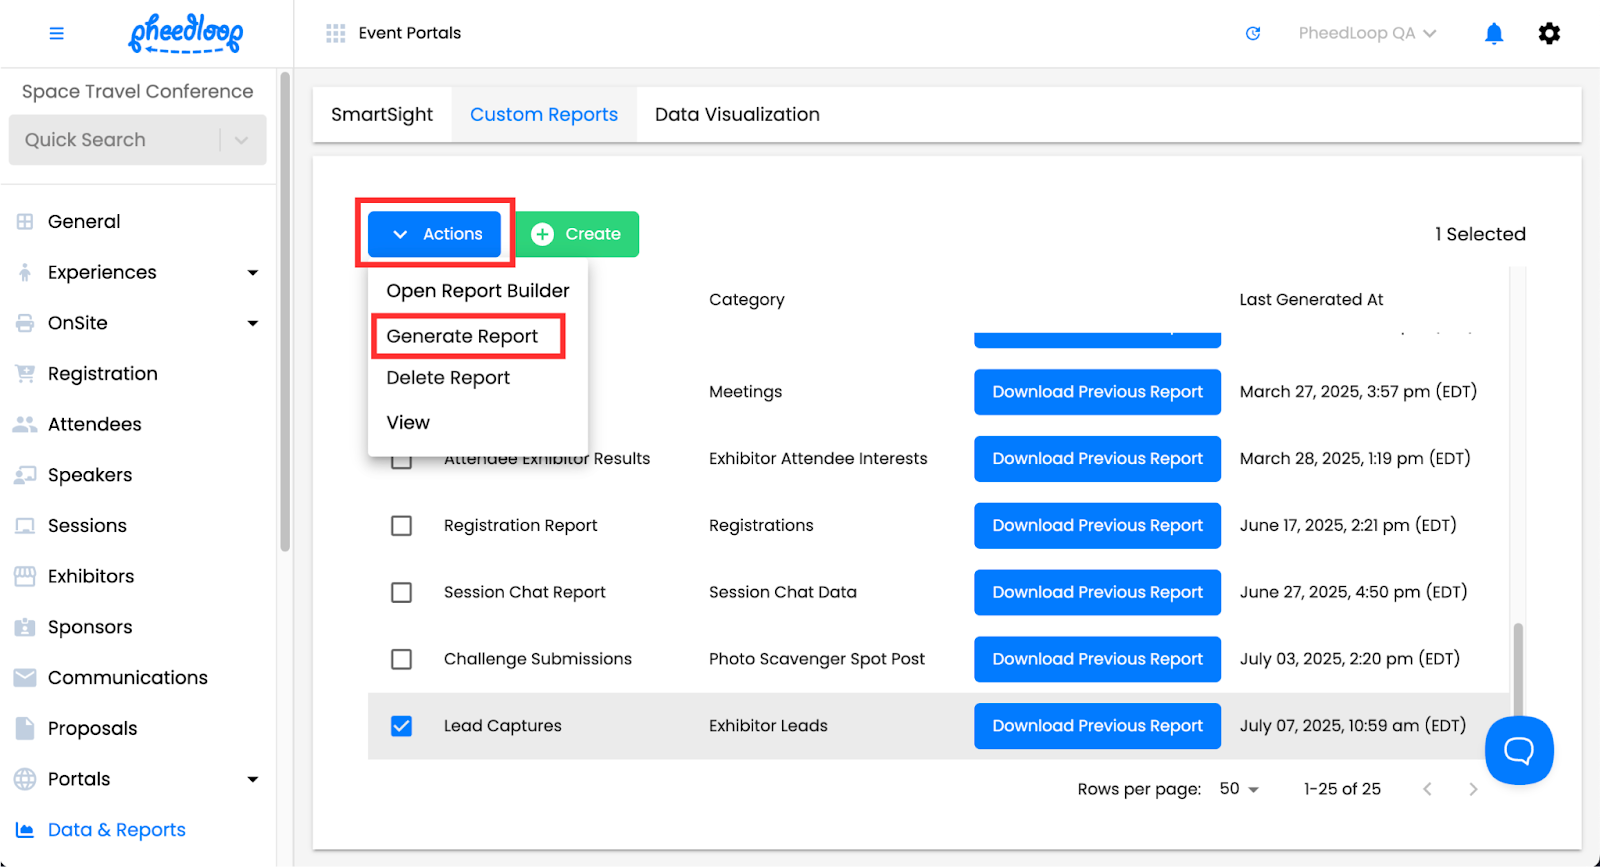Screen dimensions: 1600x867
Task: Download previous Challenge Submissions report
Action: 1097,659
